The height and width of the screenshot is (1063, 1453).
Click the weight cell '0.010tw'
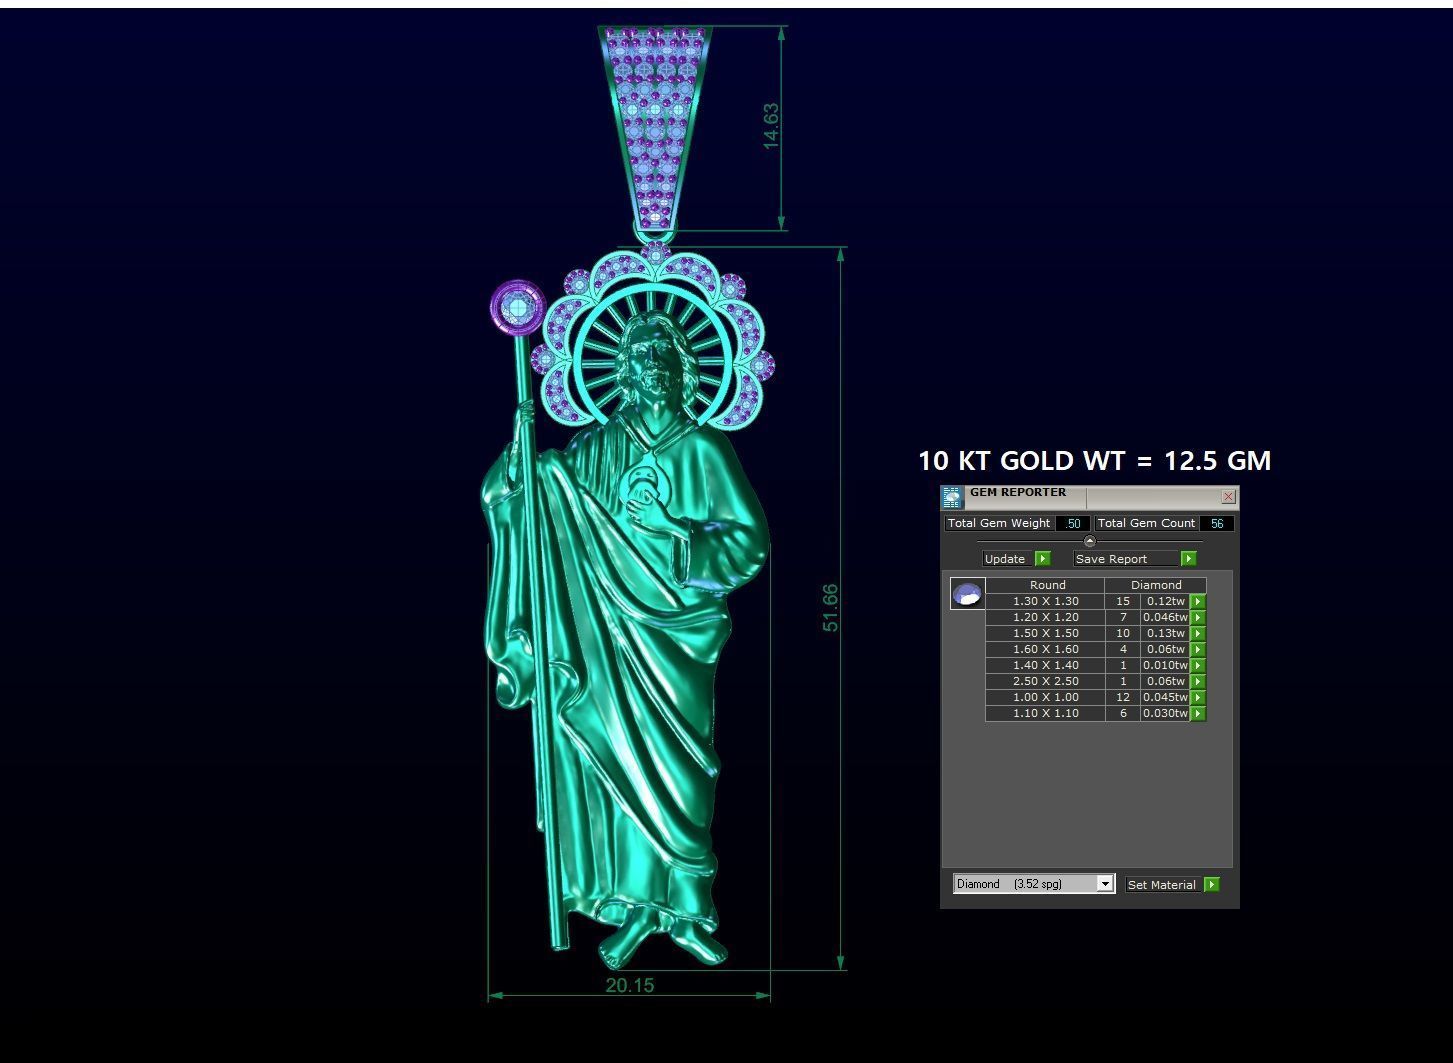click(1165, 666)
